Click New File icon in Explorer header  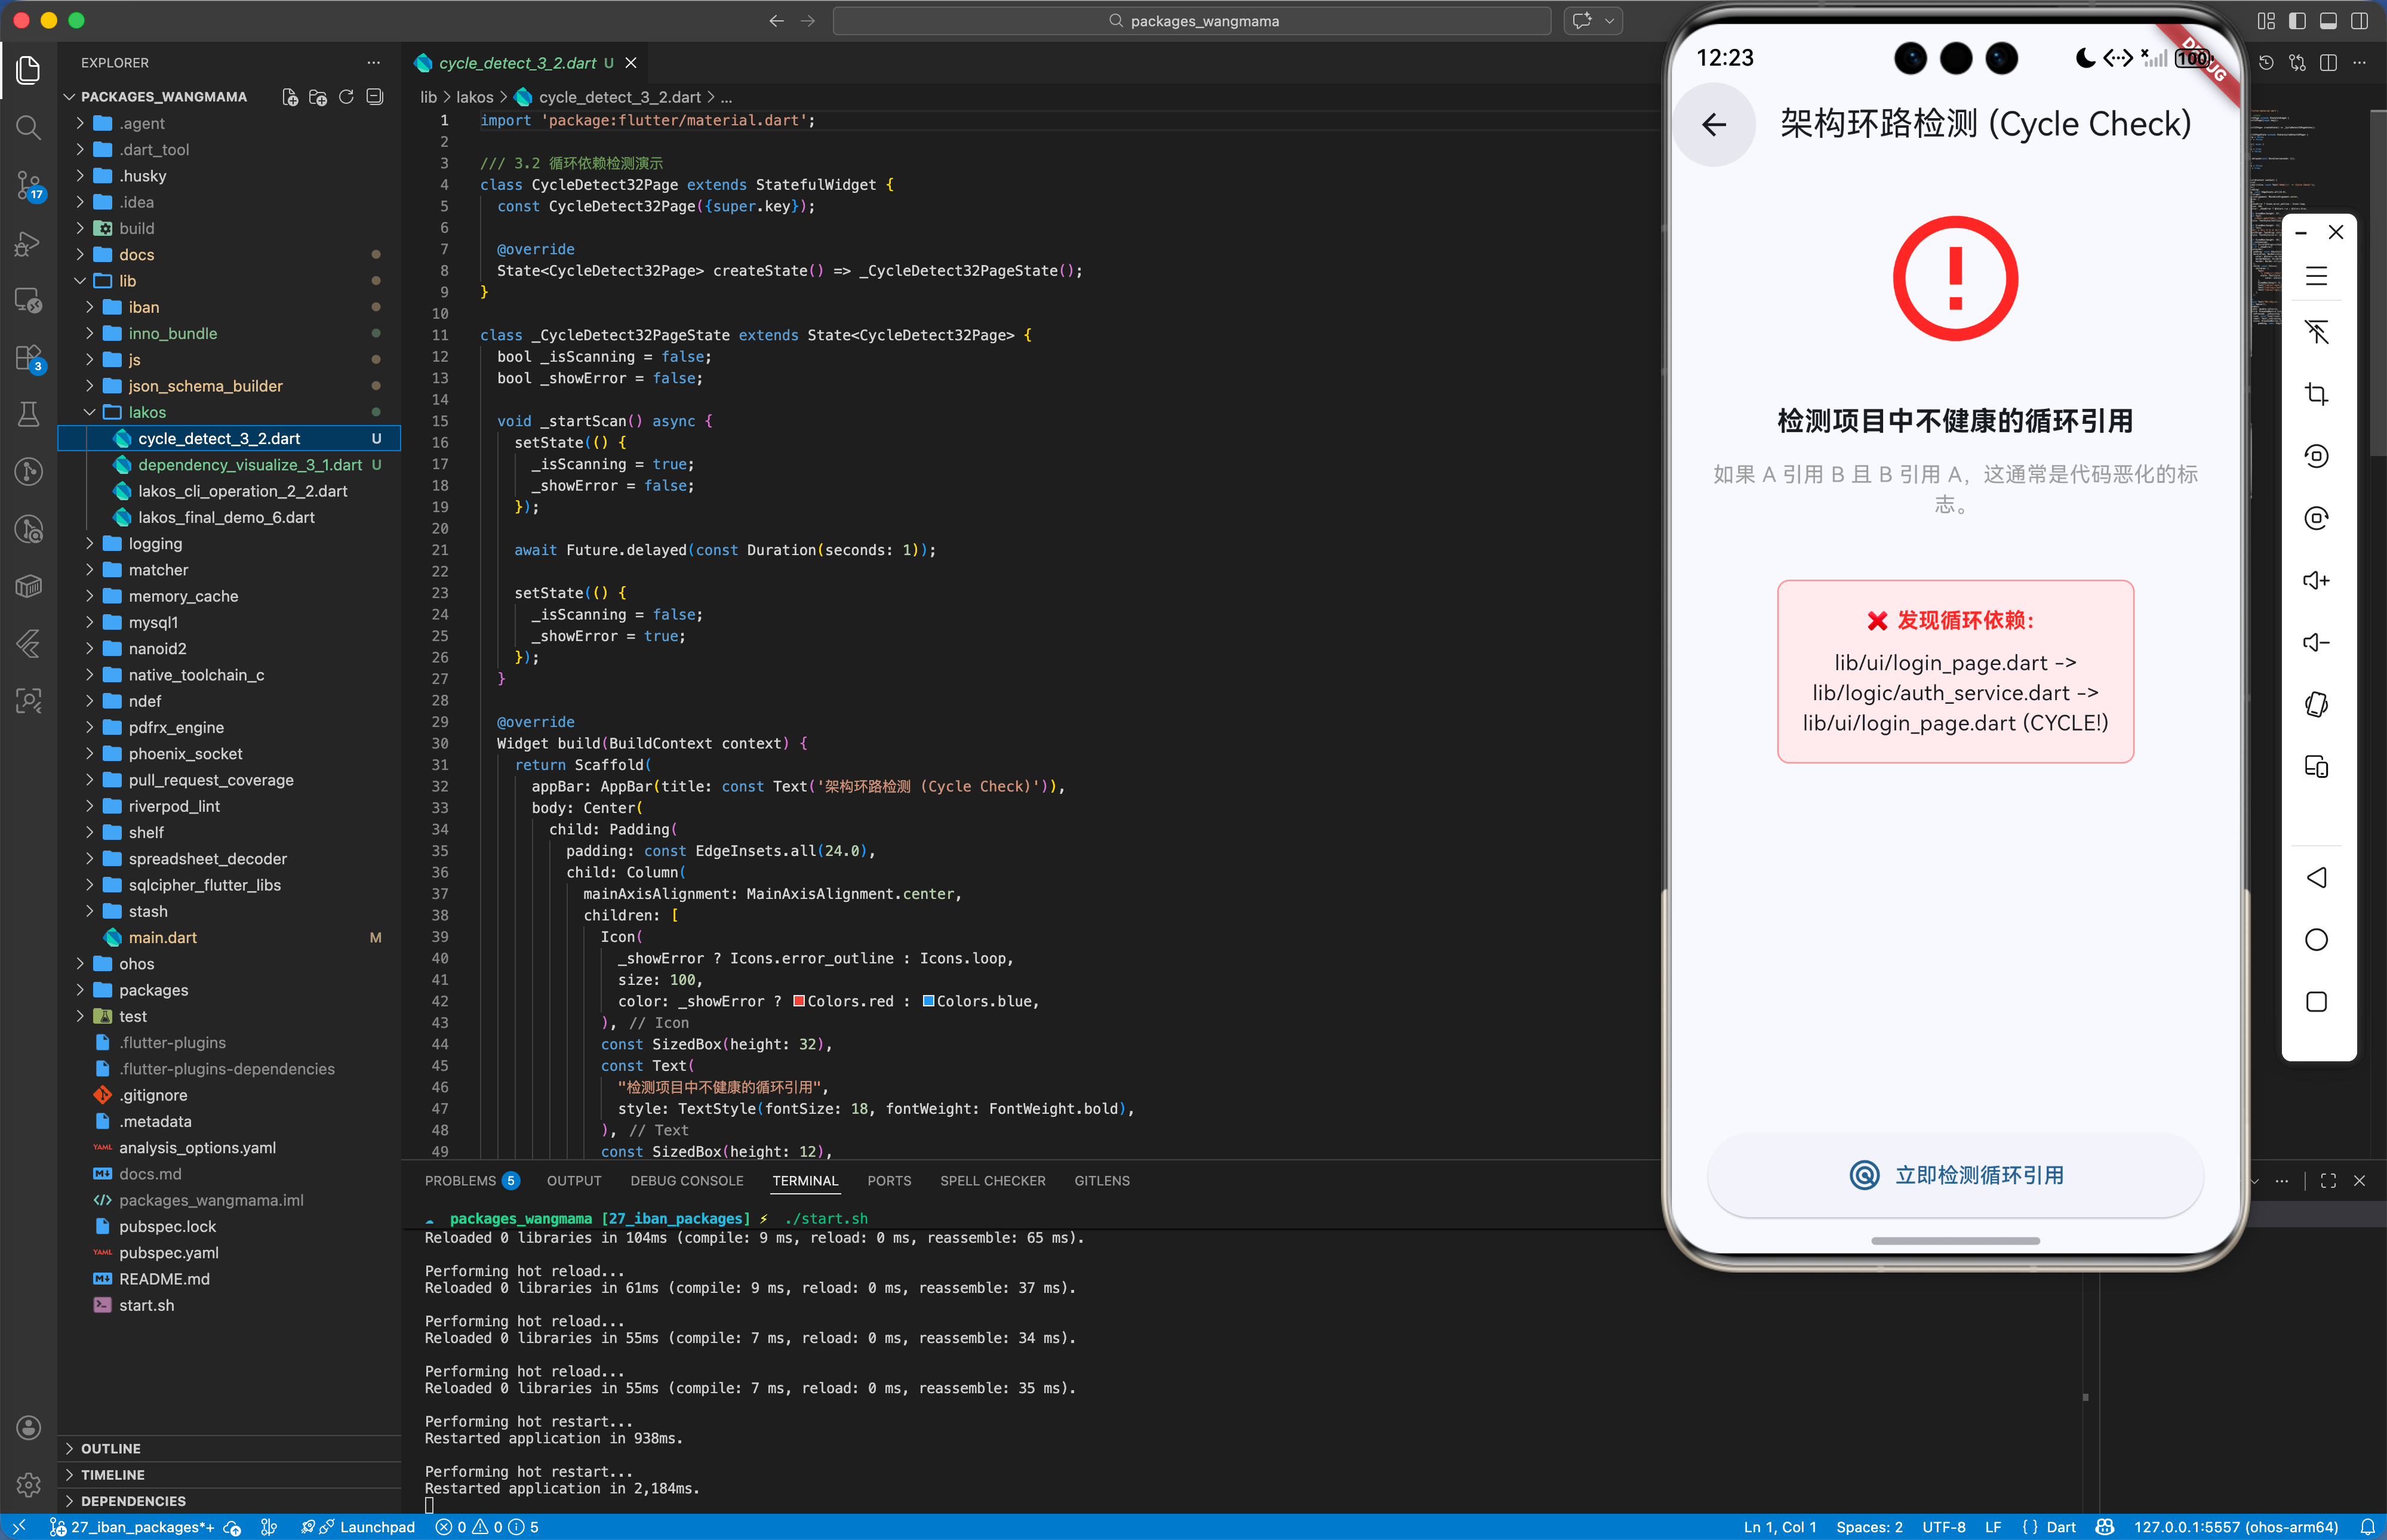pyautogui.click(x=290, y=97)
